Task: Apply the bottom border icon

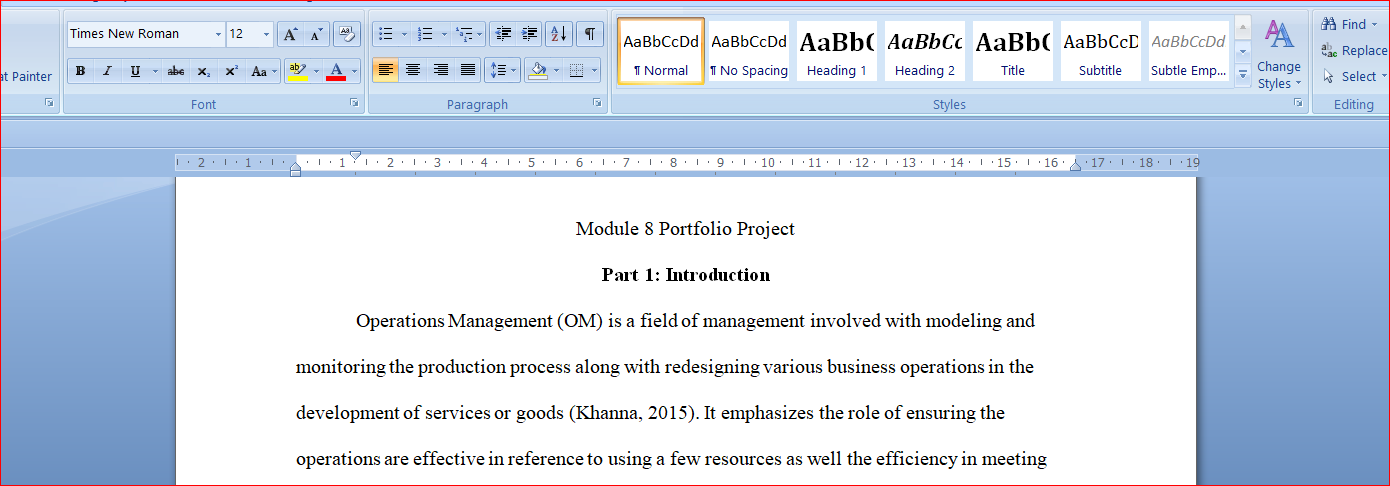Action: click(x=576, y=71)
